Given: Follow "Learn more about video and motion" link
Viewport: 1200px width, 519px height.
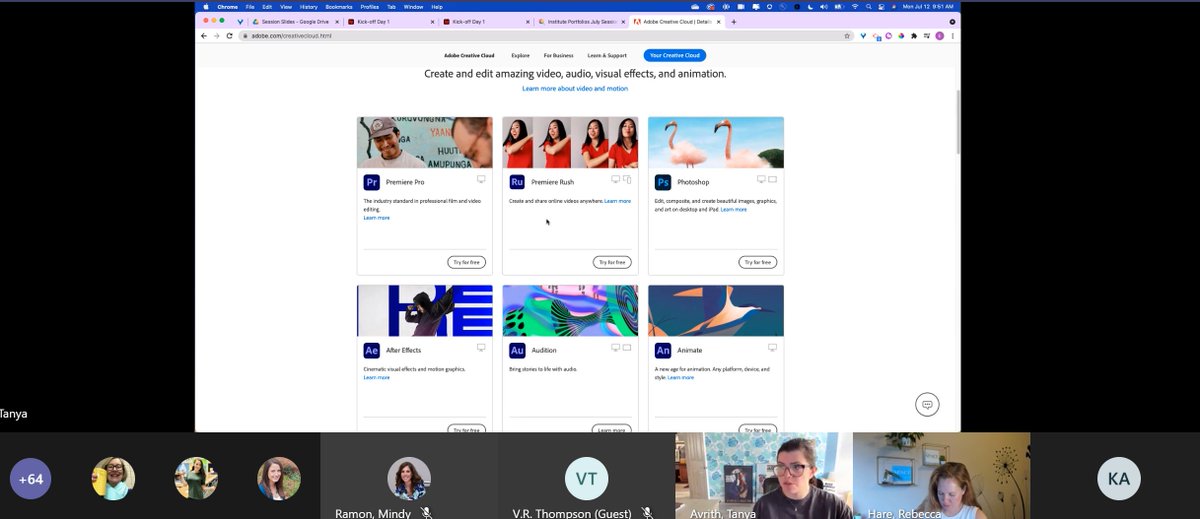Looking at the screenshot, I should click(575, 89).
